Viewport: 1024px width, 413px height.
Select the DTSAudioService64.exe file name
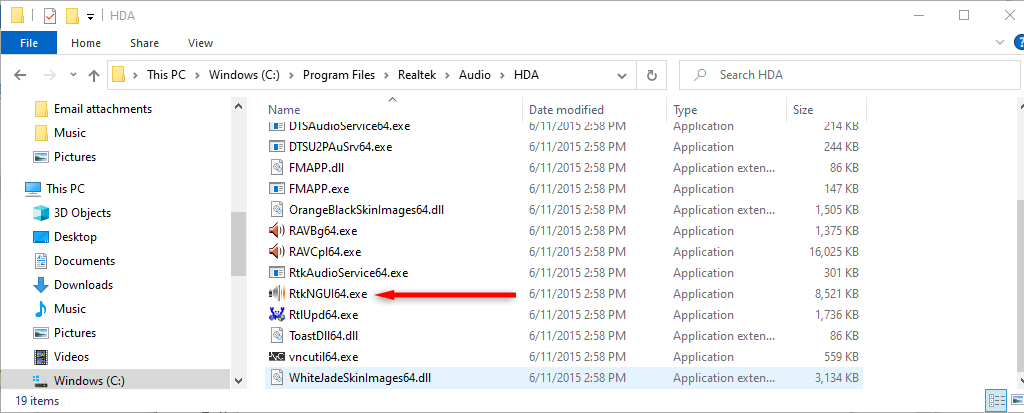coord(349,126)
